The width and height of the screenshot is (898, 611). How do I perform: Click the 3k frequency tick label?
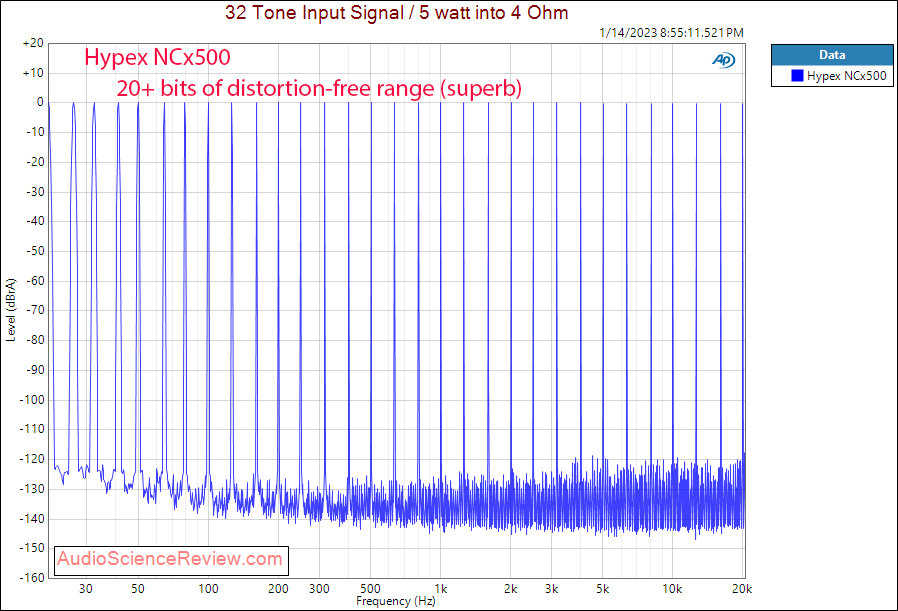click(552, 589)
